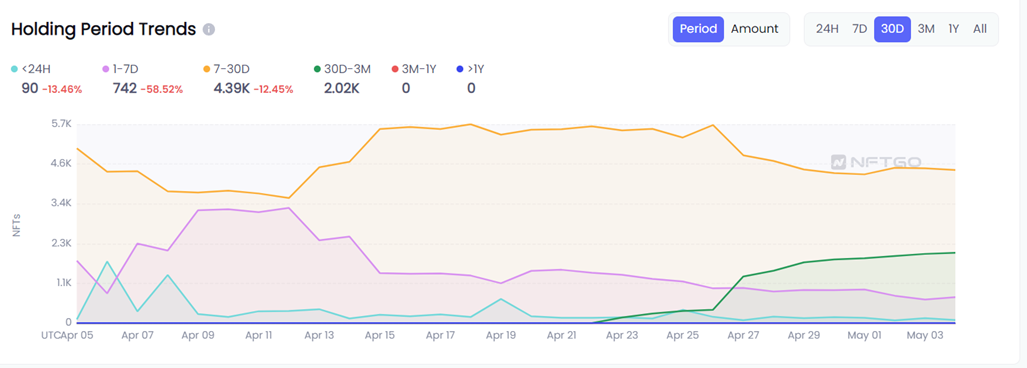The width and height of the screenshot is (1027, 368).
Task: Click the Apr 27 x-axis label
Action: pos(743,335)
